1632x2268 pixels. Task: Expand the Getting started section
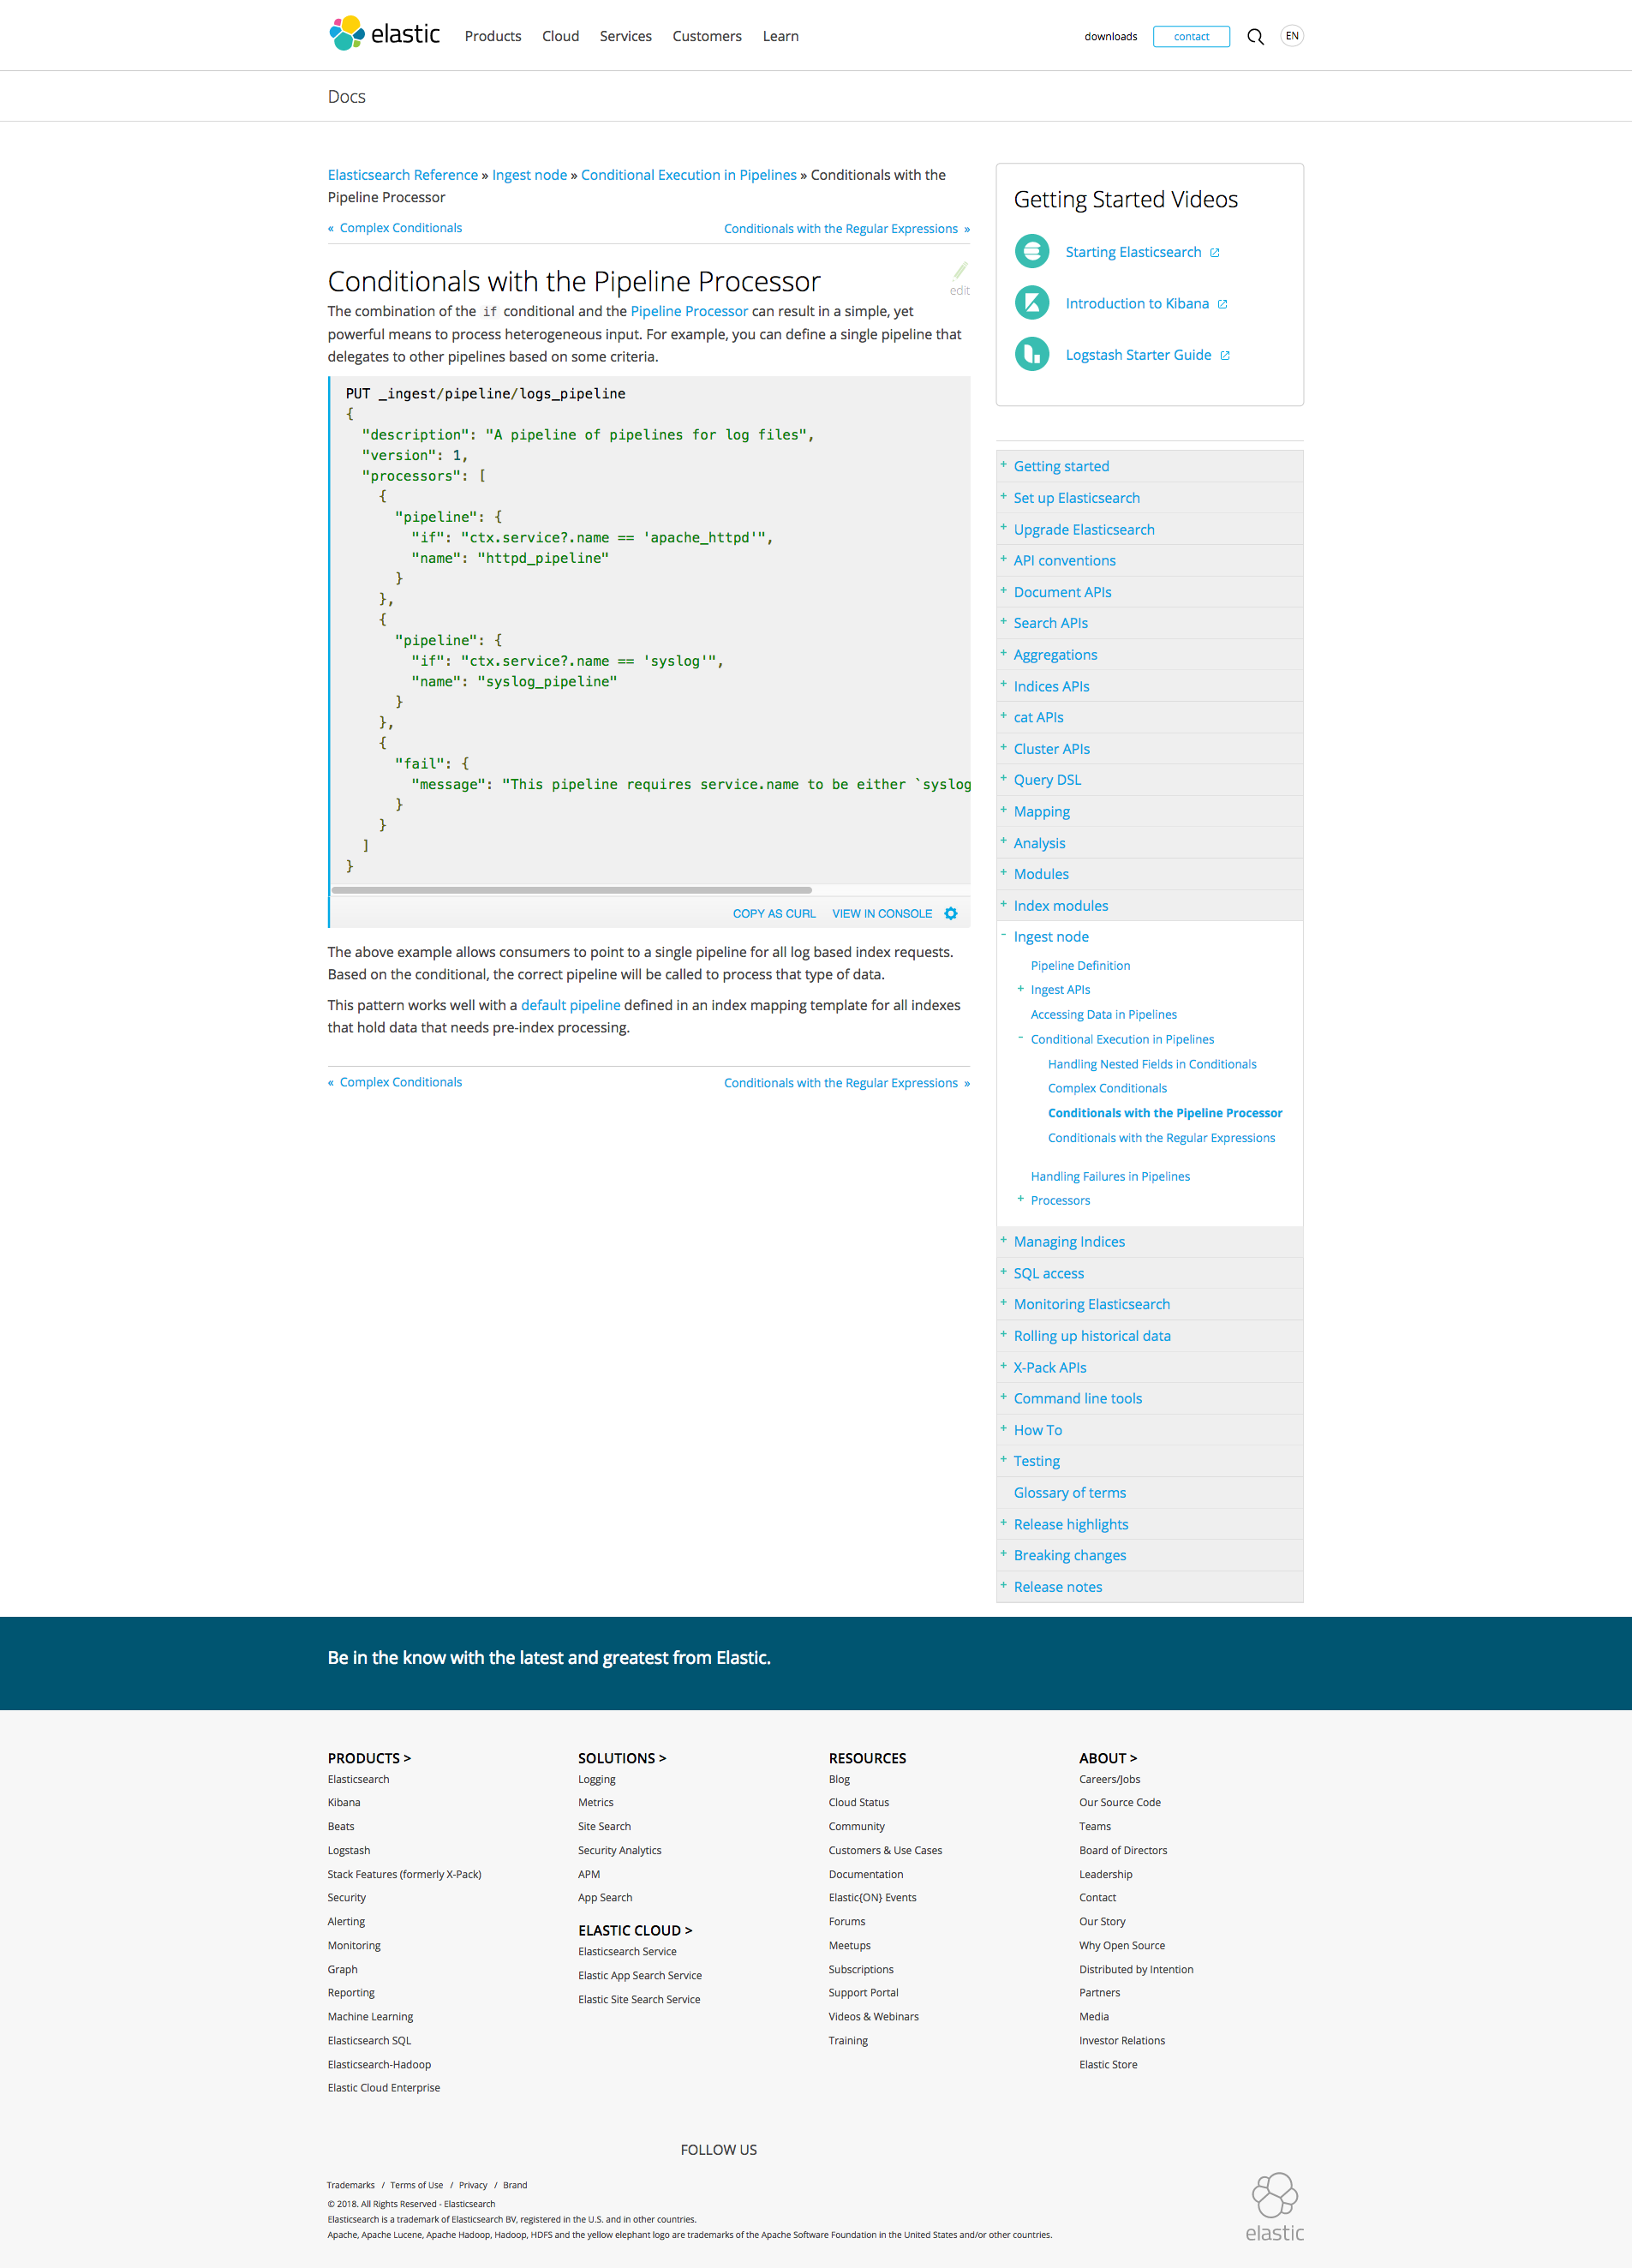(1003, 465)
